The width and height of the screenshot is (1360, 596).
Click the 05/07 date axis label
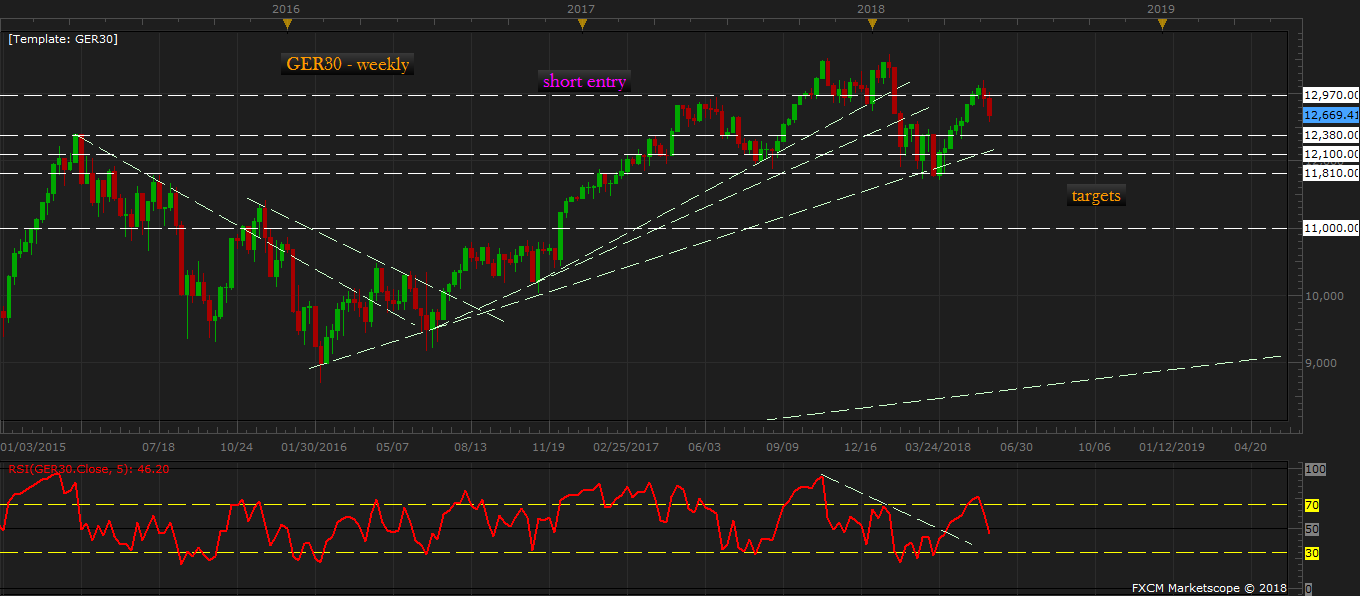point(392,447)
